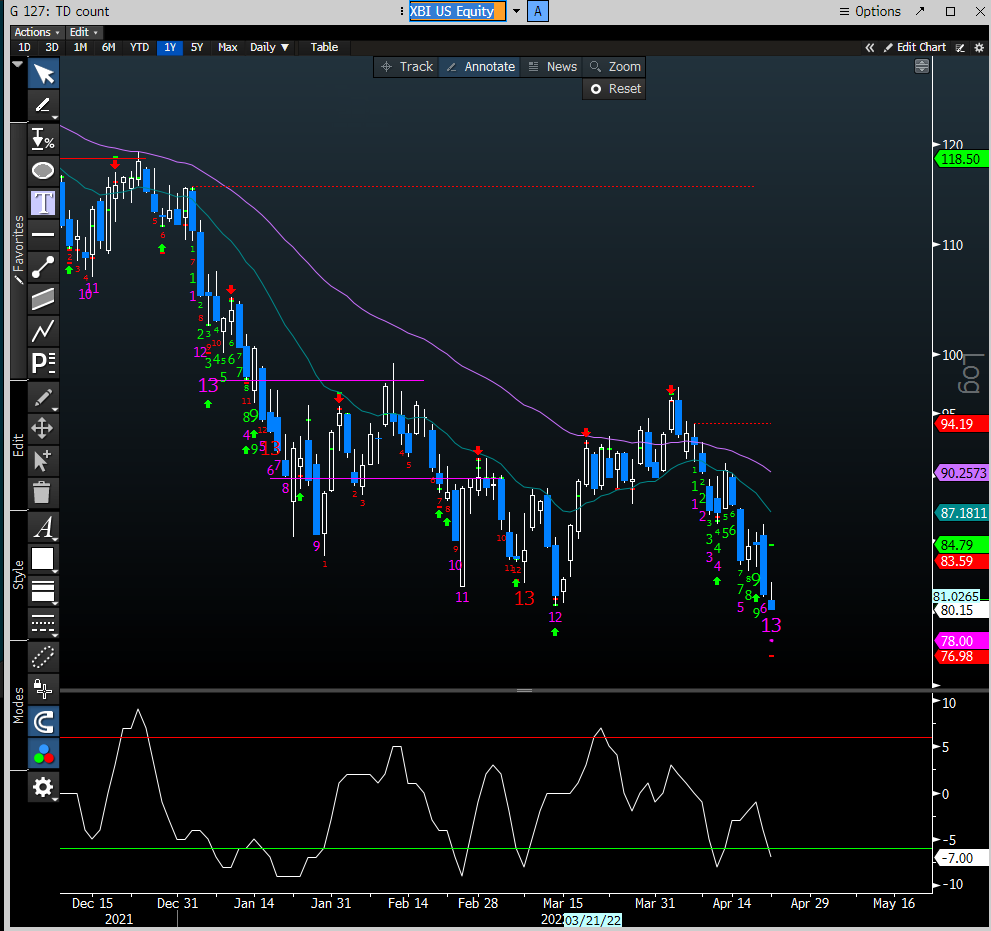Viewport: 991px width, 931px height.
Task: Click the 03/21/22 date marker
Action: (x=593, y=920)
